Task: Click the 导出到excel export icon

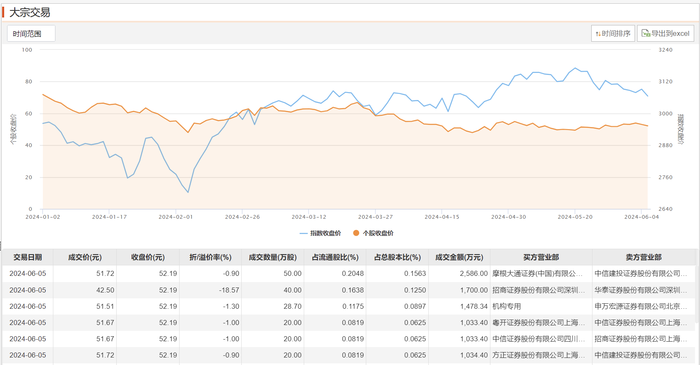Action: (x=665, y=33)
